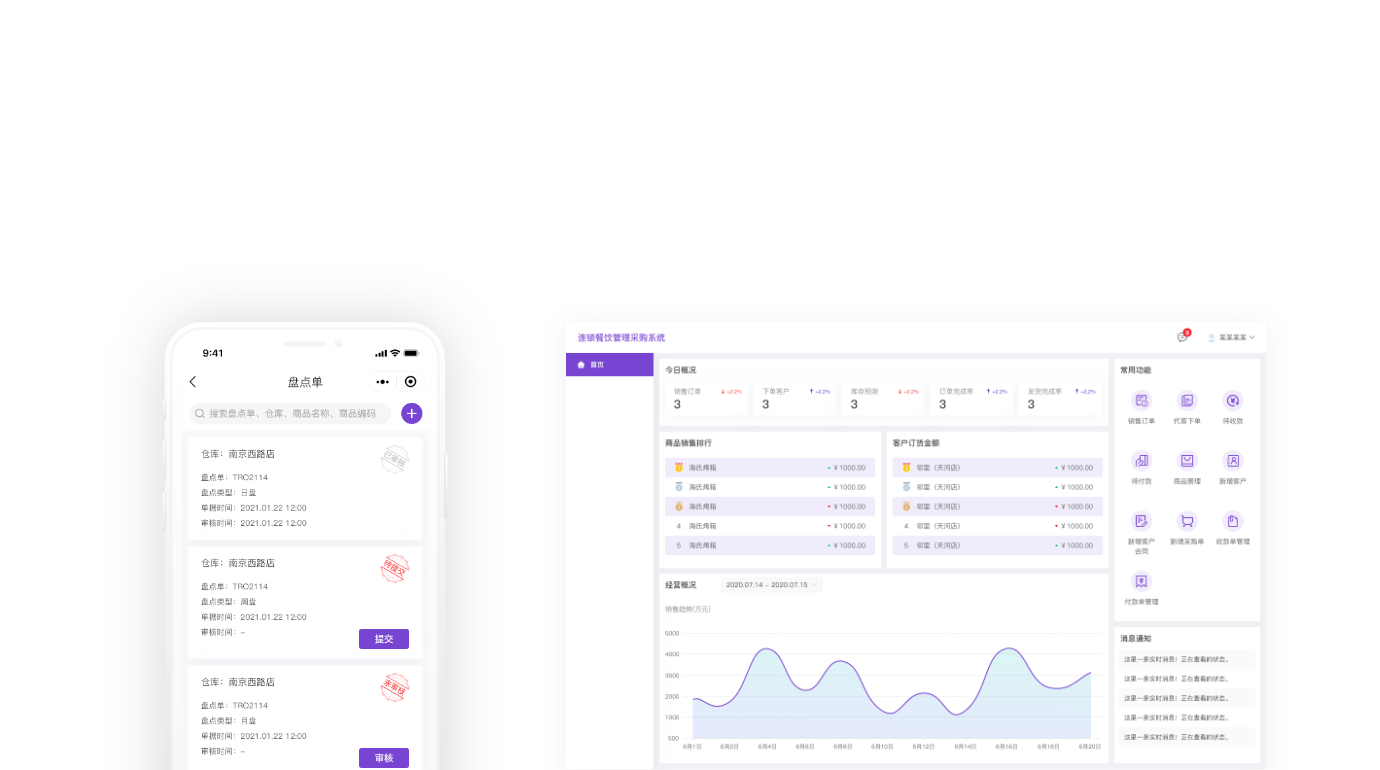Tap the purple plus add button
This screenshot has width=1380, height=770.
(411, 413)
